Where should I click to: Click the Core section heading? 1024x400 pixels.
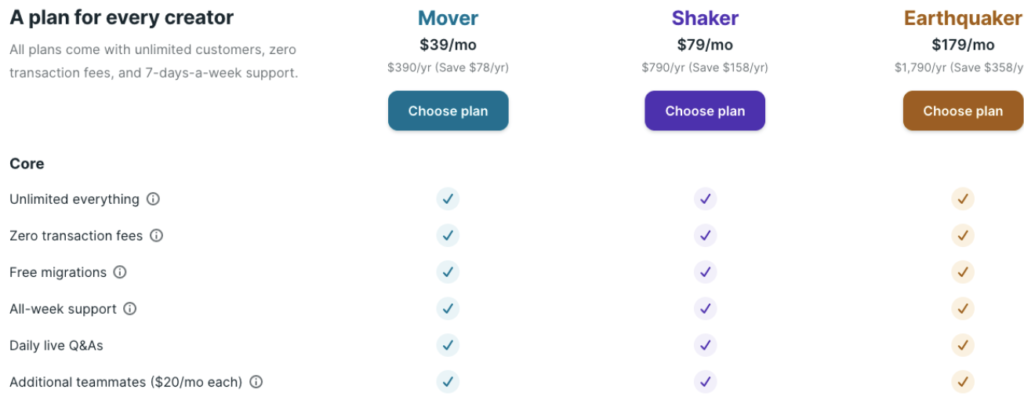tap(27, 163)
